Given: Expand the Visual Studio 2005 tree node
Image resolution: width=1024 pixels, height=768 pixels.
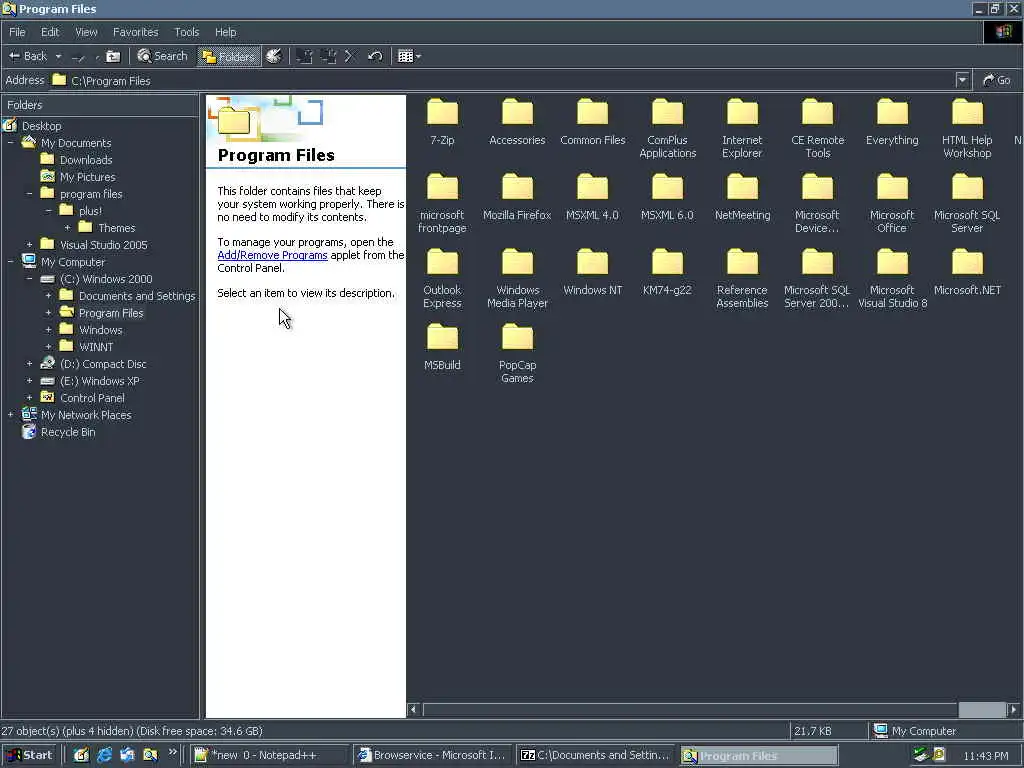Looking at the screenshot, I should click(x=29, y=245).
